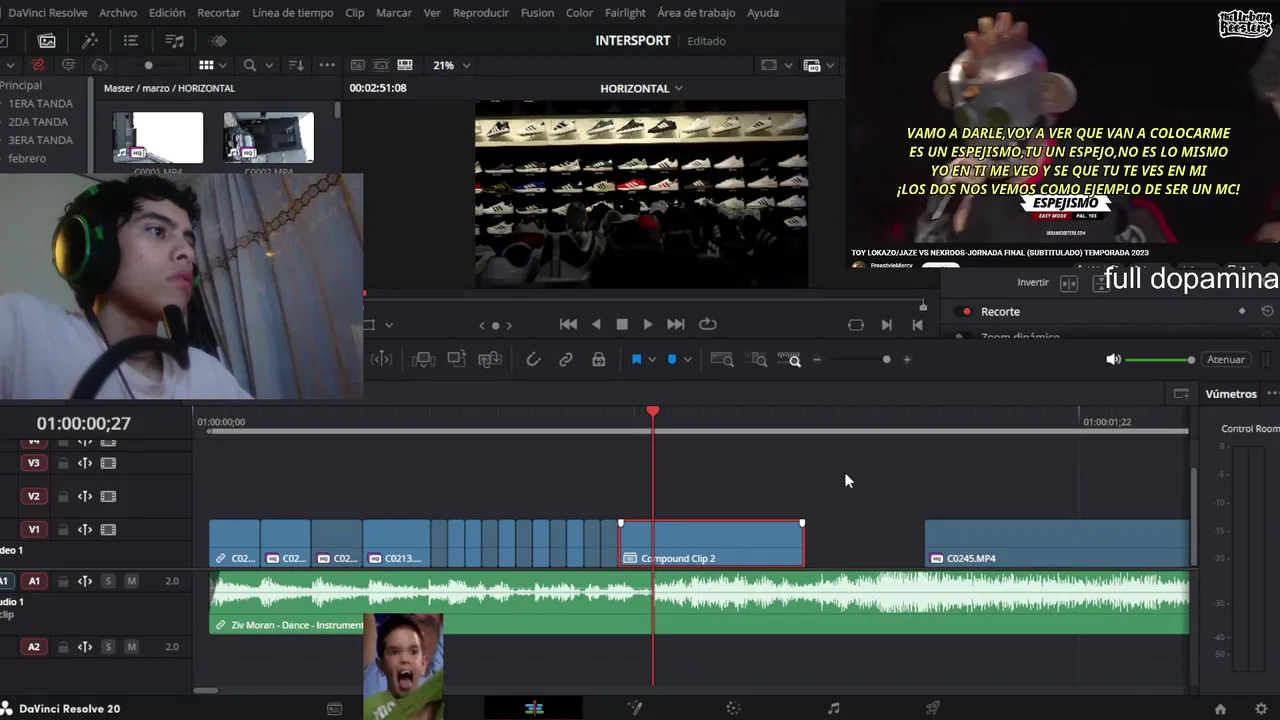
Task: Click the loop playback icon
Action: pyautogui.click(x=708, y=324)
